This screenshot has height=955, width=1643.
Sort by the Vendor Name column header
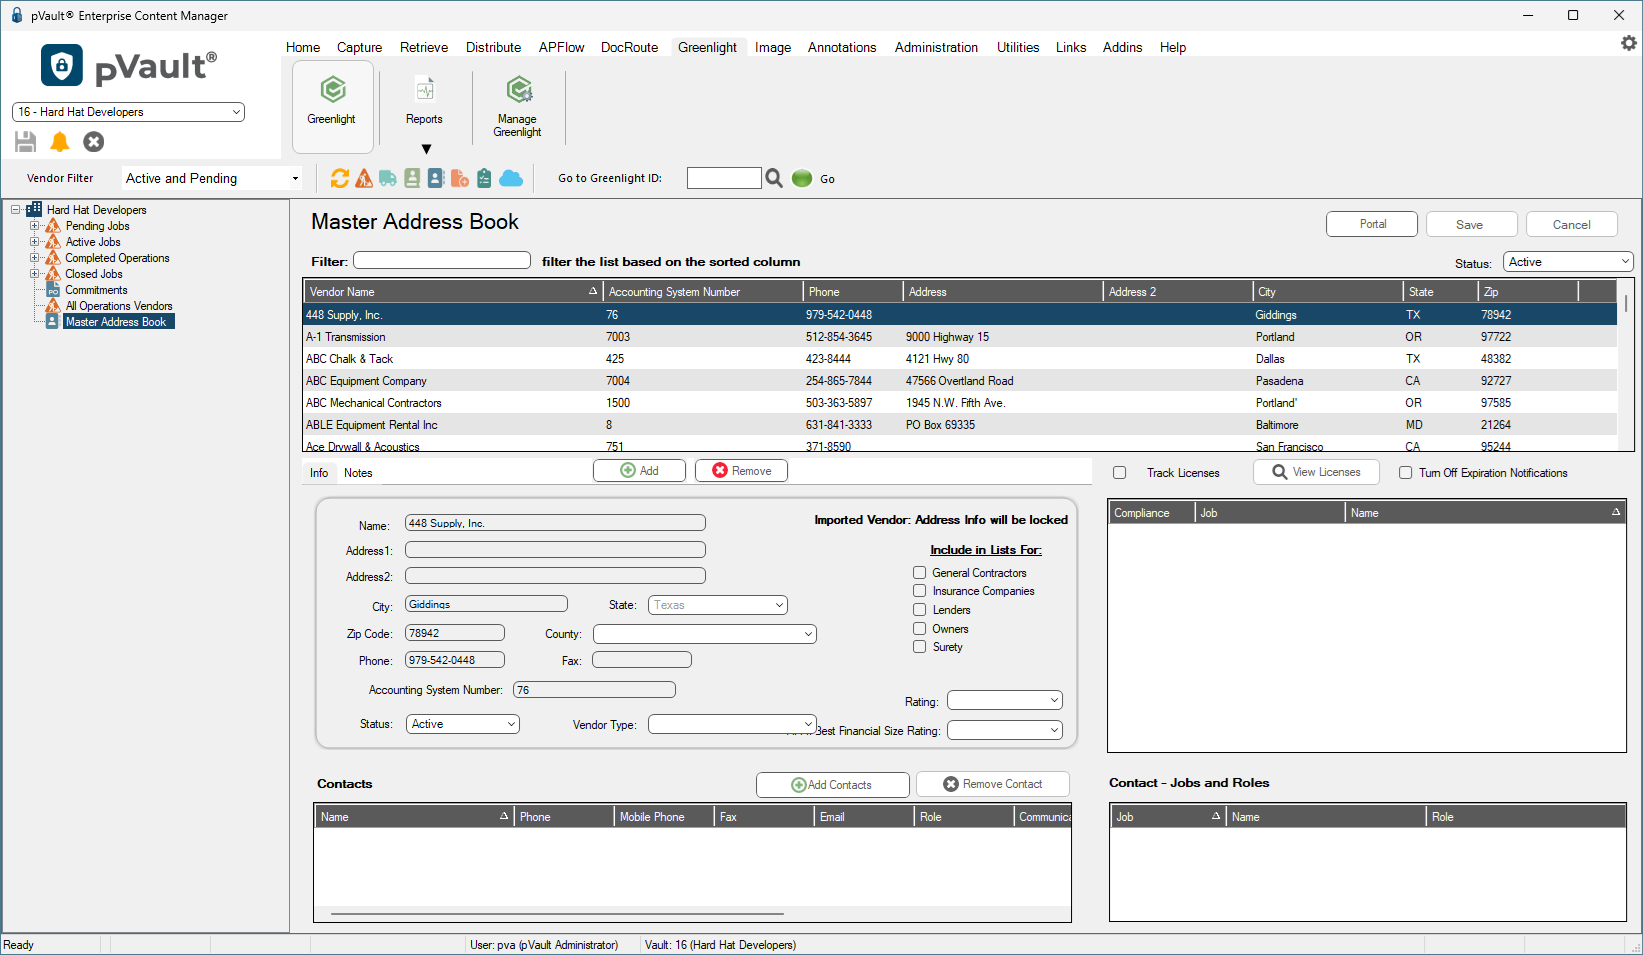pyautogui.click(x=452, y=292)
